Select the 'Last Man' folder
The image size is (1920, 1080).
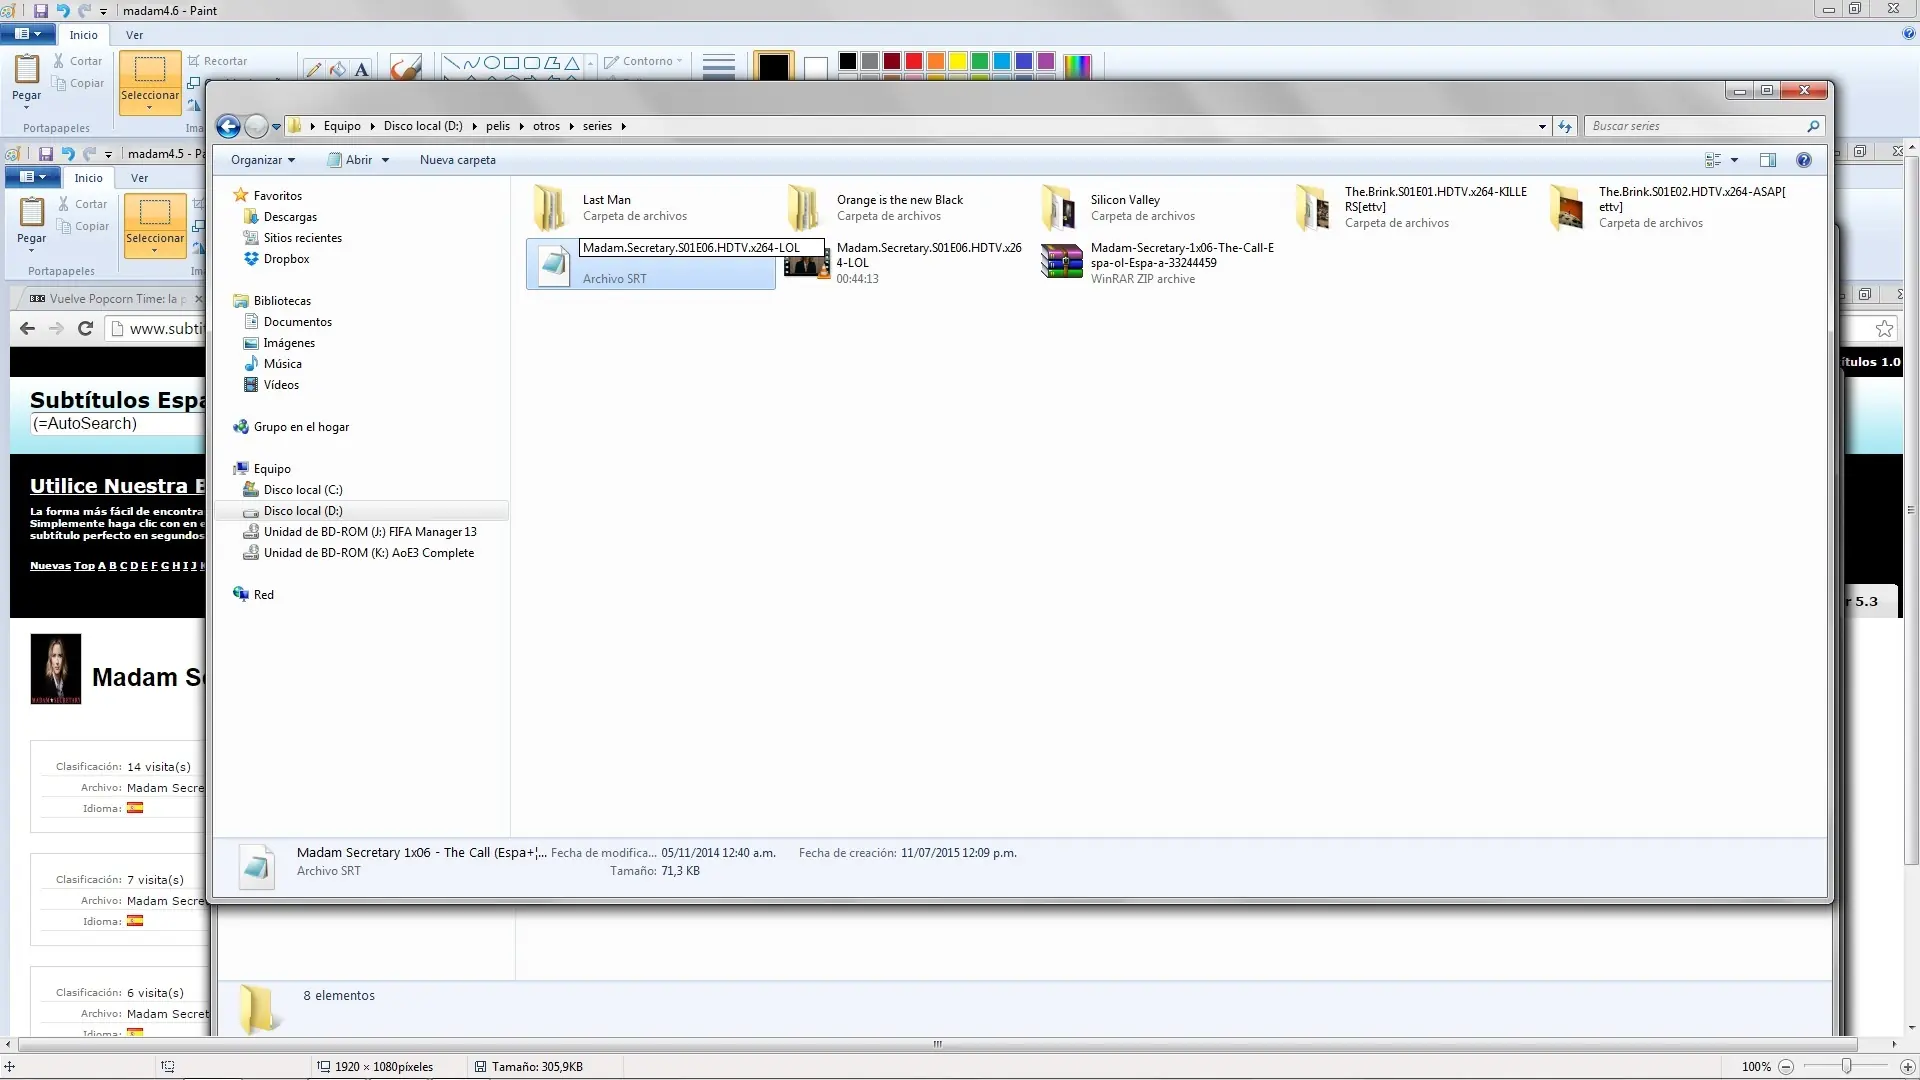(649, 208)
